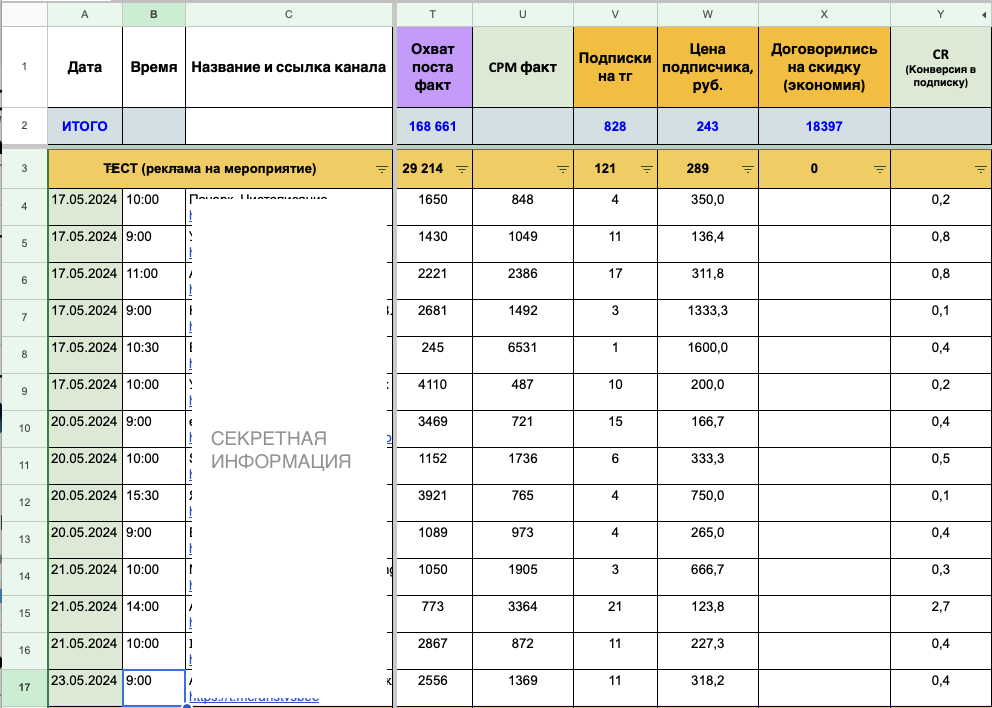Click CR (Конверсия в подписку) header
Screen dimensions: 992x708
[x=940, y=66]
